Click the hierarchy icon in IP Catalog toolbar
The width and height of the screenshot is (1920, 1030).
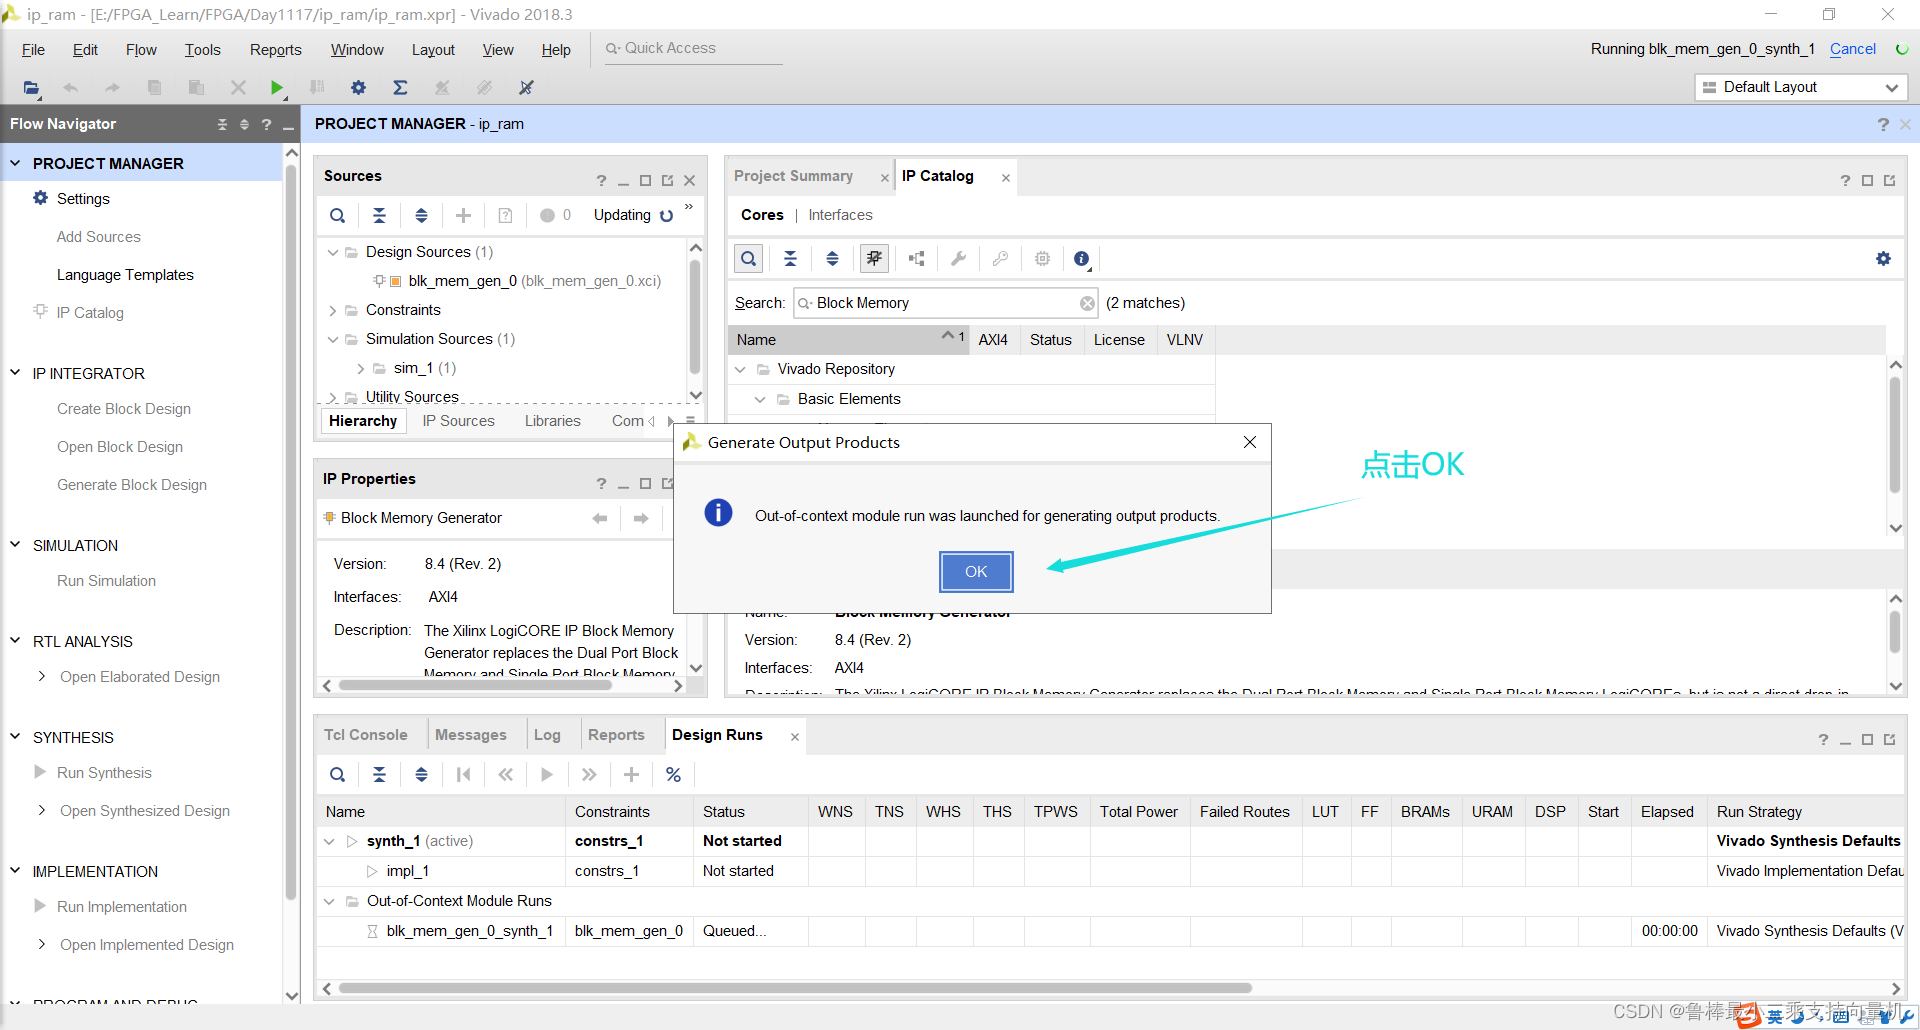[x=916, y=259]
